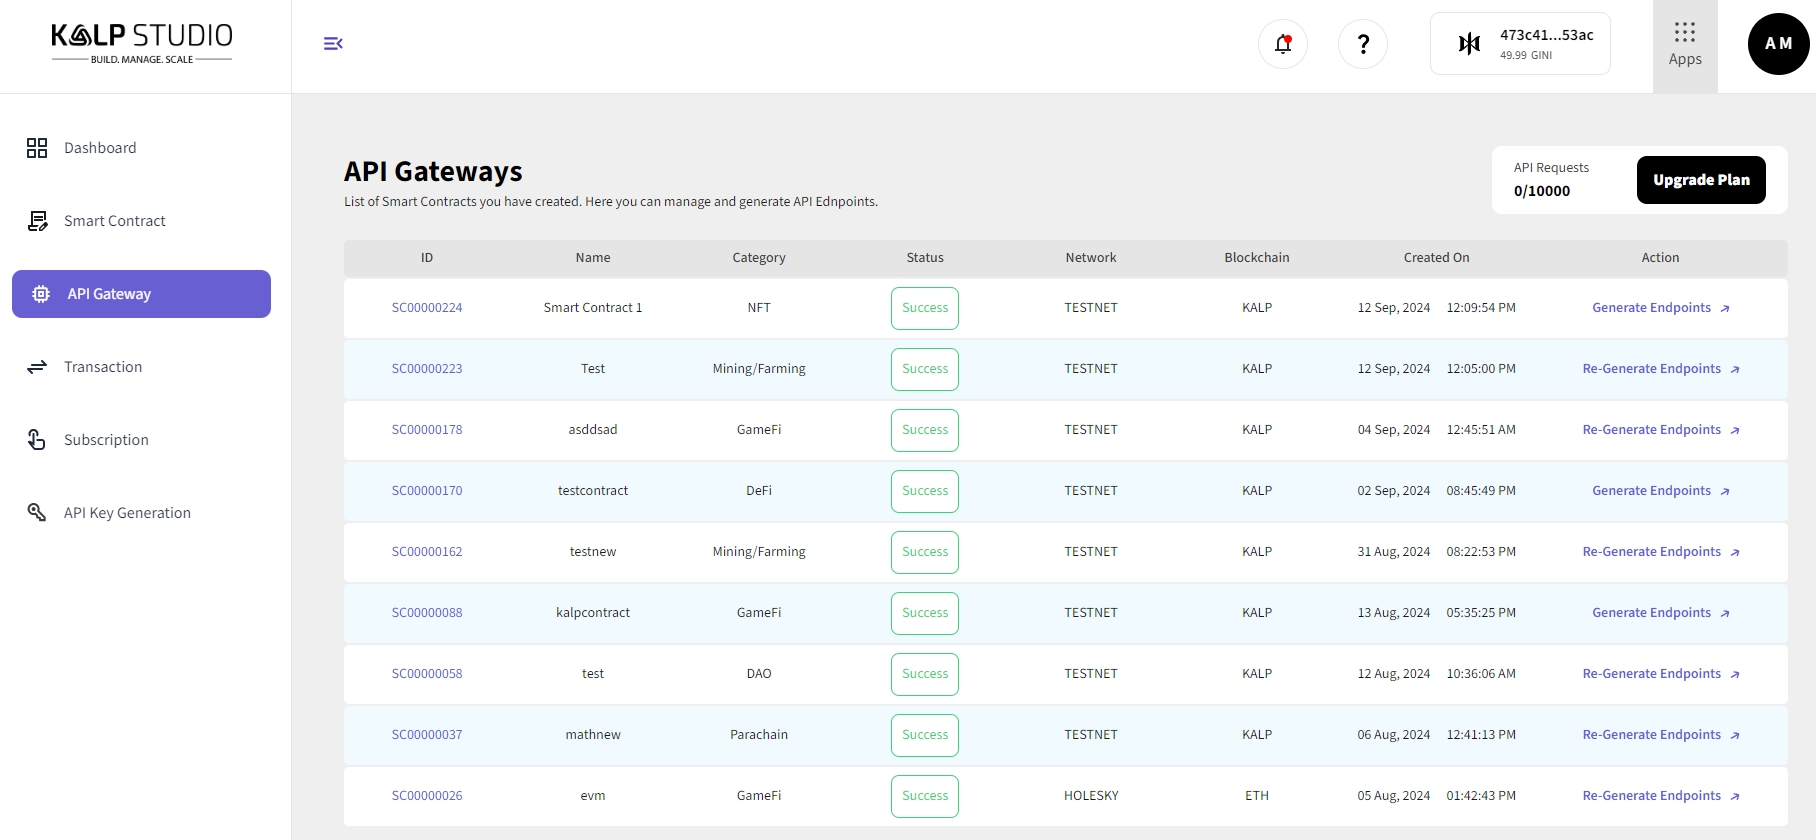Open contract ID SC00000223
The image size is (1816, 840).
point(427,369)
